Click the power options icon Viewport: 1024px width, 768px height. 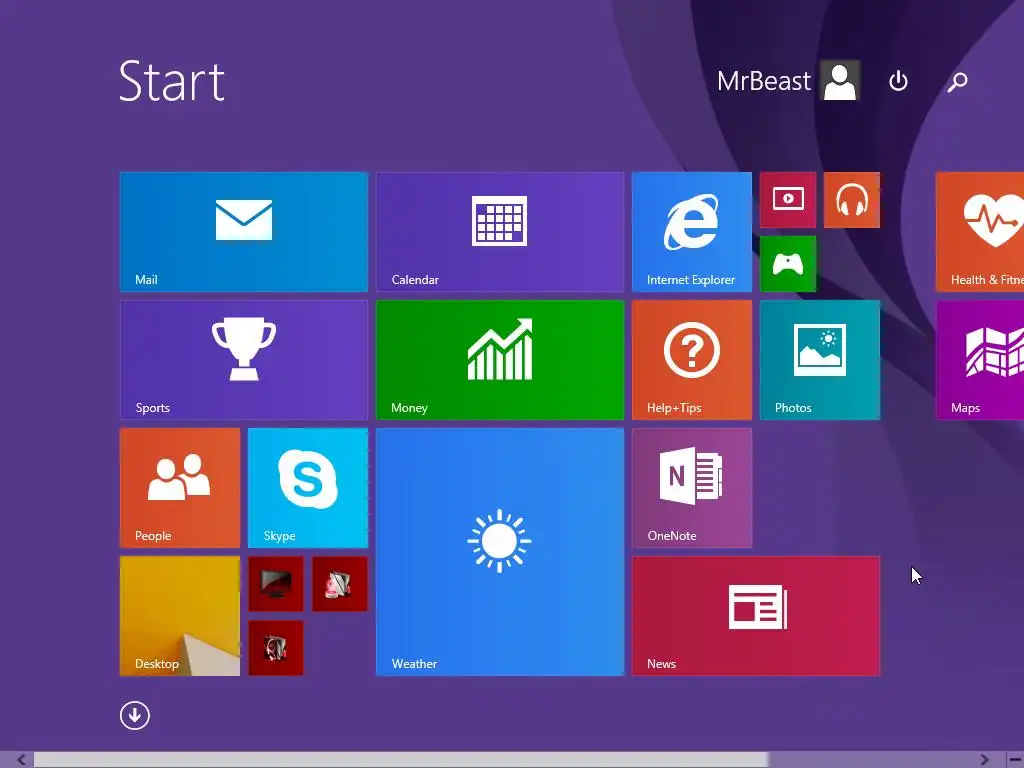coord(899,81)
